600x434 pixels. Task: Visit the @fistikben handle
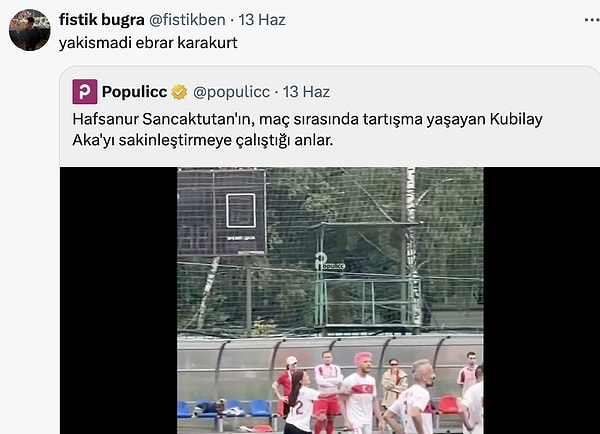coord(187,20)
